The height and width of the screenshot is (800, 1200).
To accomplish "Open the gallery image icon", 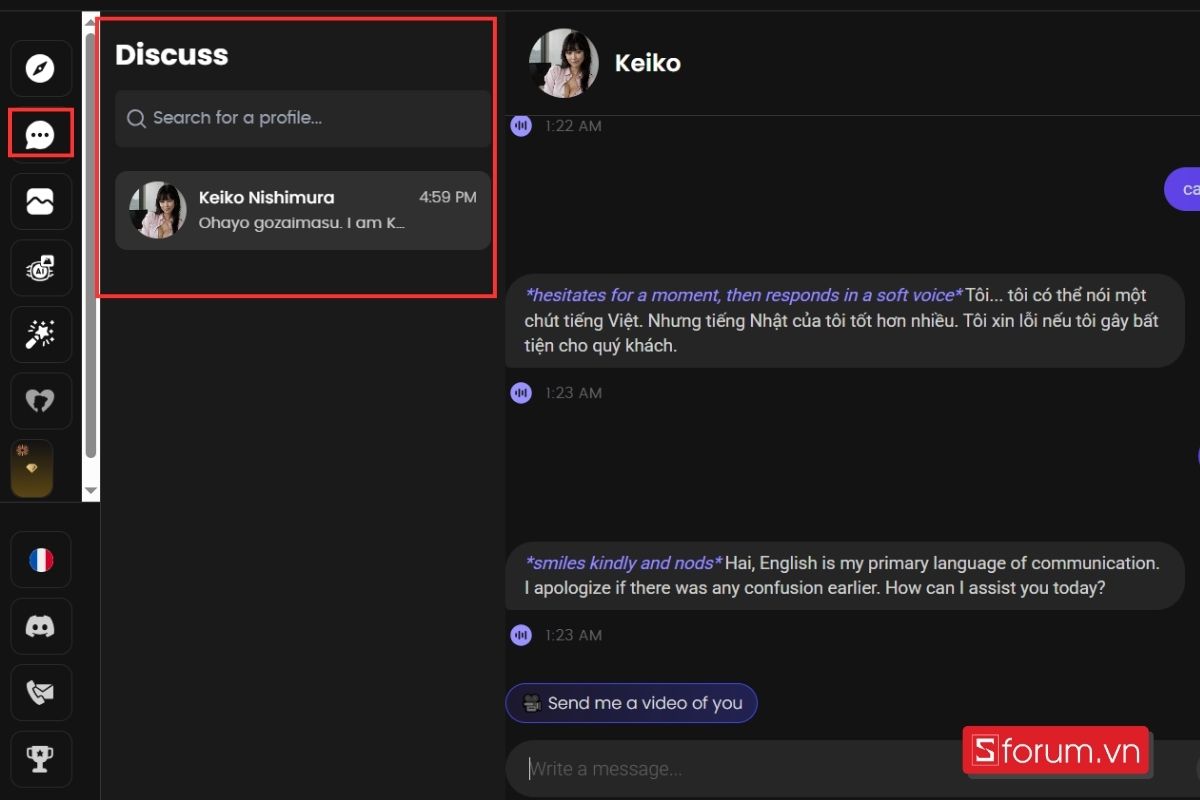I will click(x=41, y=202).
